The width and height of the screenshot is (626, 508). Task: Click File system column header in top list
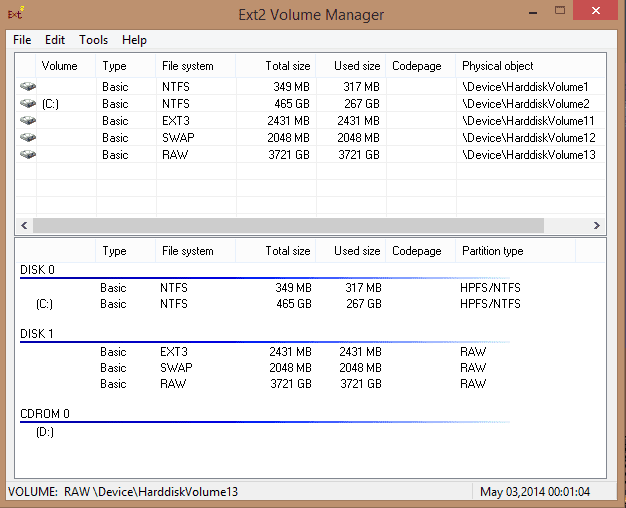[196, 66]
